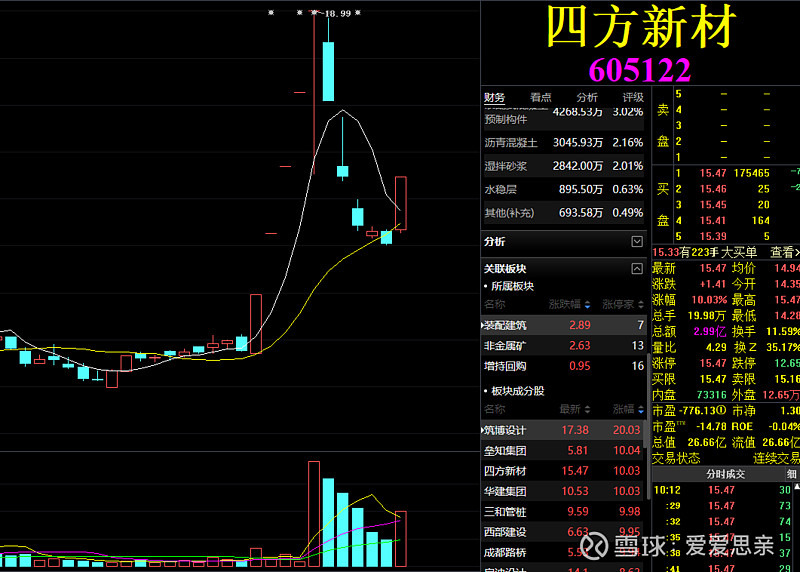The height and width of the screenshot is (572, 800).
Task: Open 垒知集团 stock row
Action: click(x=563, y=451)
